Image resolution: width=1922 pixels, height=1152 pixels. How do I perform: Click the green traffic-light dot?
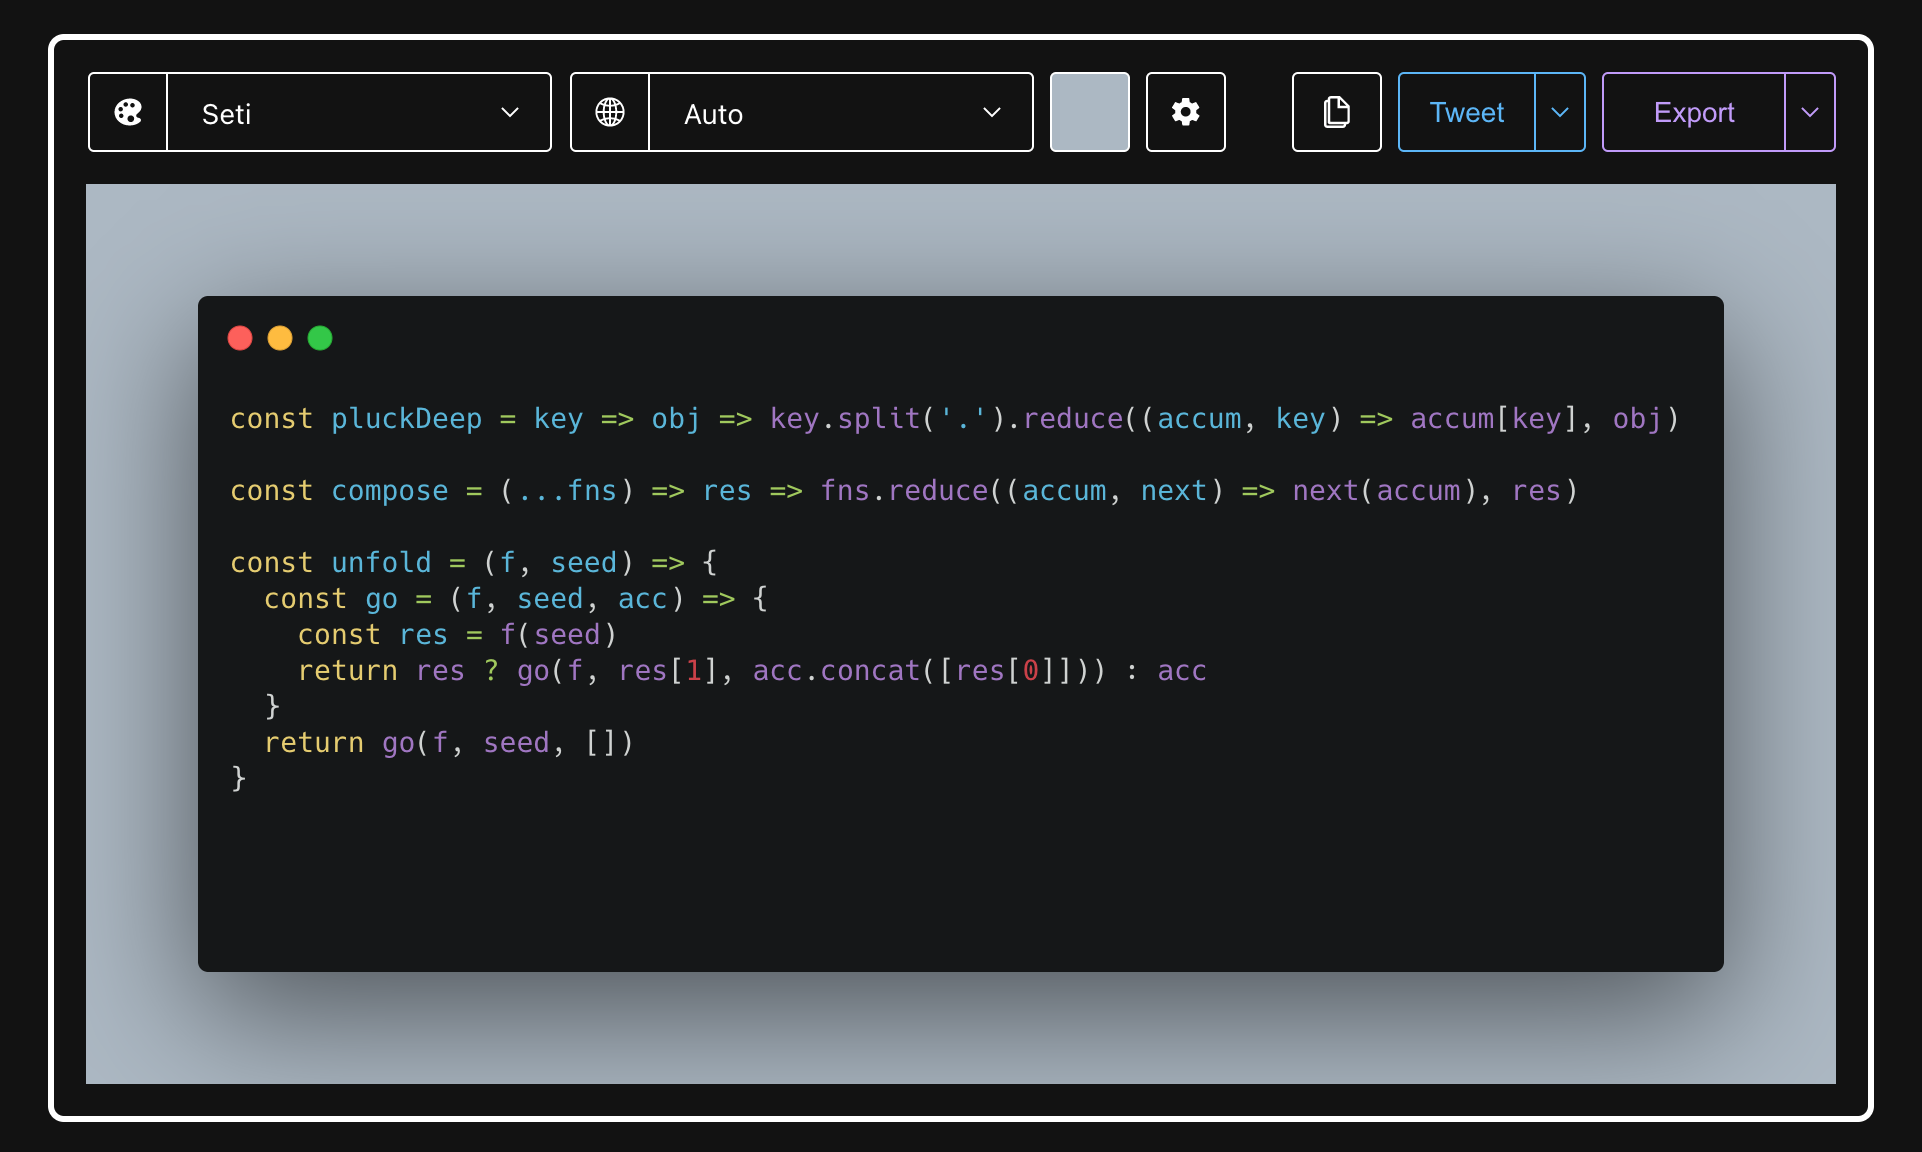click(x=320, y=338)
